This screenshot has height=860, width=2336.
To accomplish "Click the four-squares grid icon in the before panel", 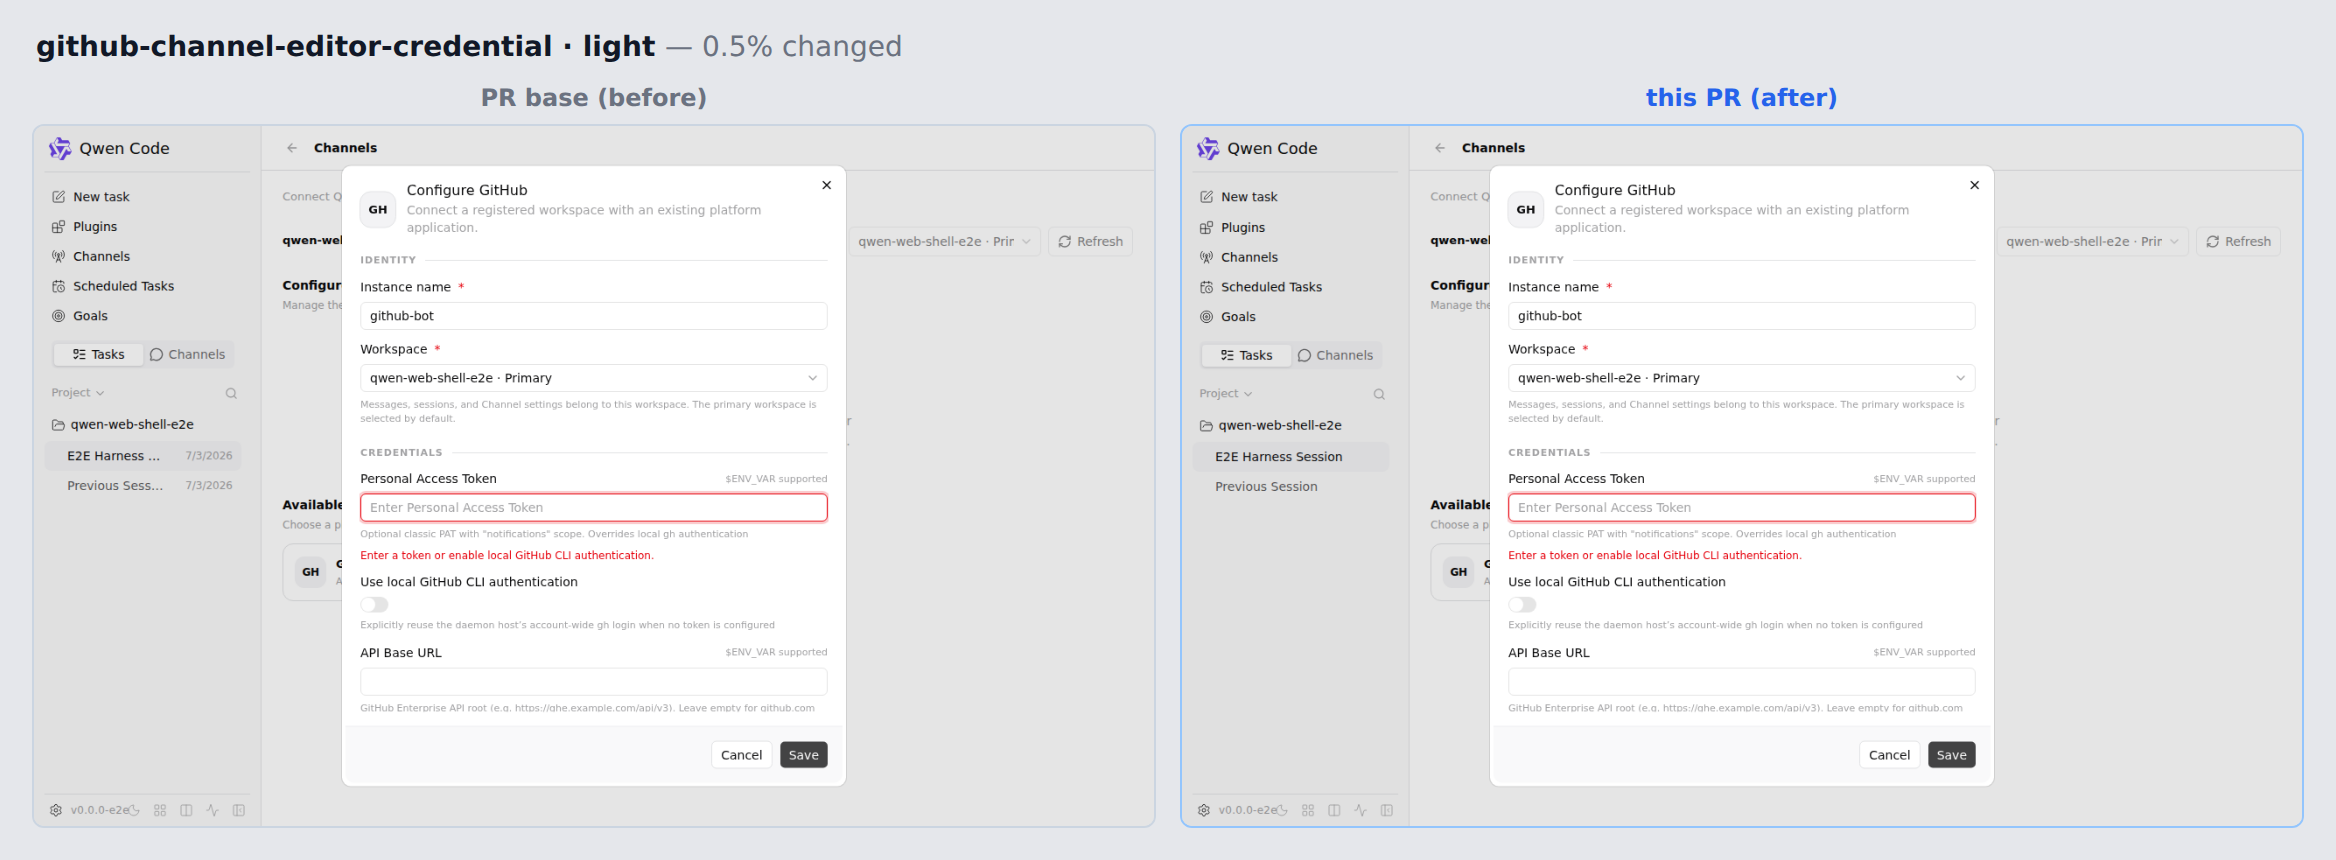I will pyautogui.click(x=160, y=810).
